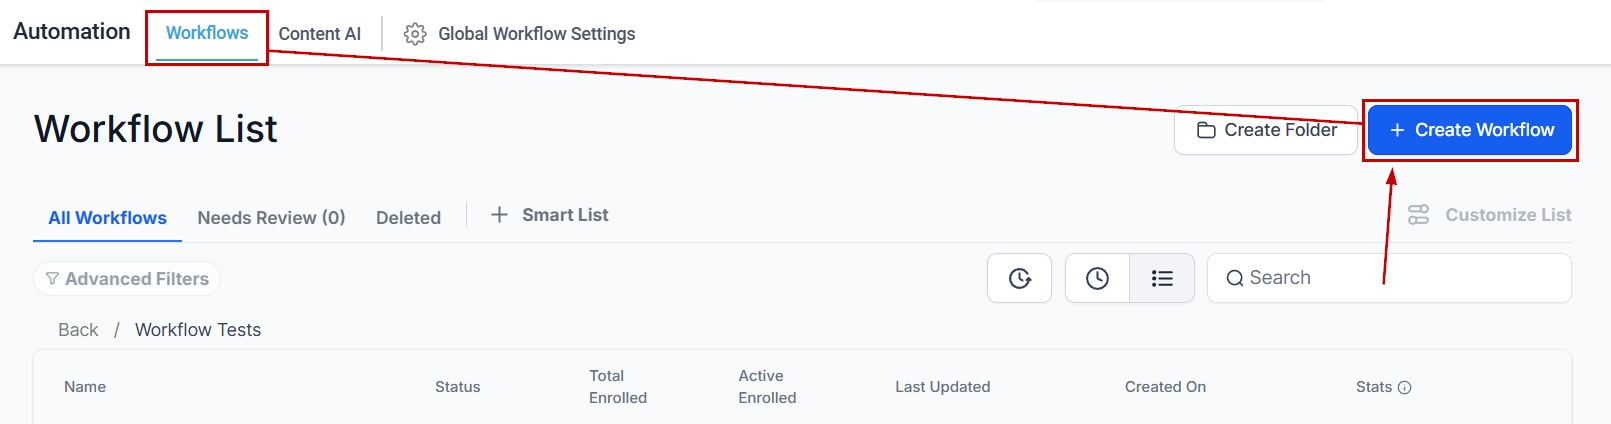Switch to the recent clock view icon

(1097, 278)
